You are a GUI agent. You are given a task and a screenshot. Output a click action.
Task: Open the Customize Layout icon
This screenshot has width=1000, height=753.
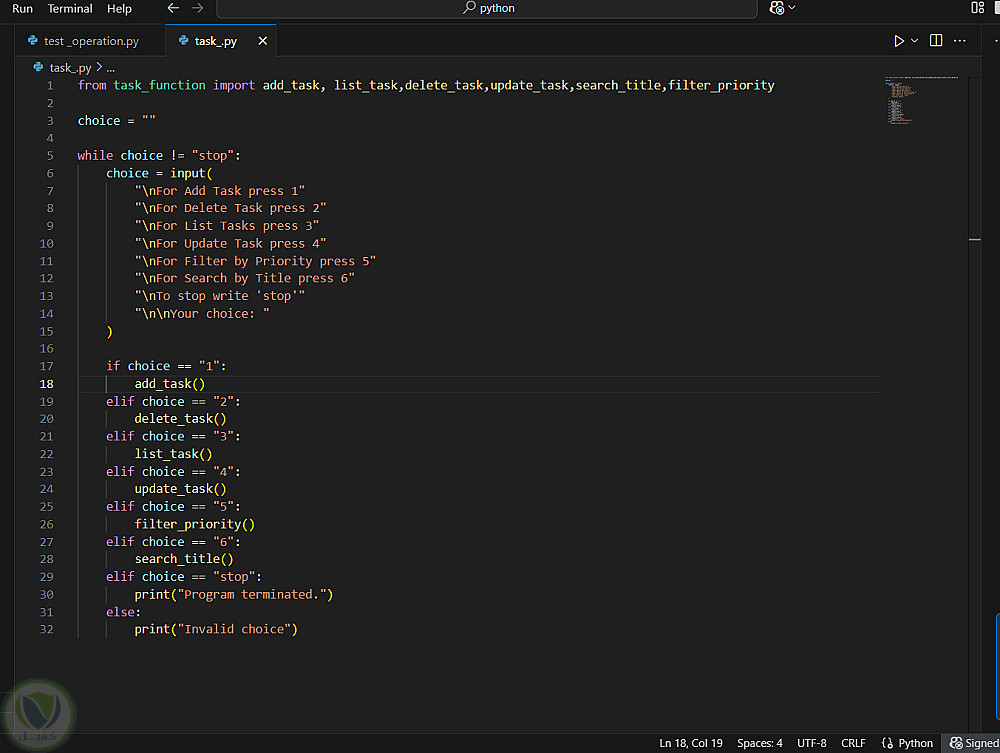click(977, 8)
